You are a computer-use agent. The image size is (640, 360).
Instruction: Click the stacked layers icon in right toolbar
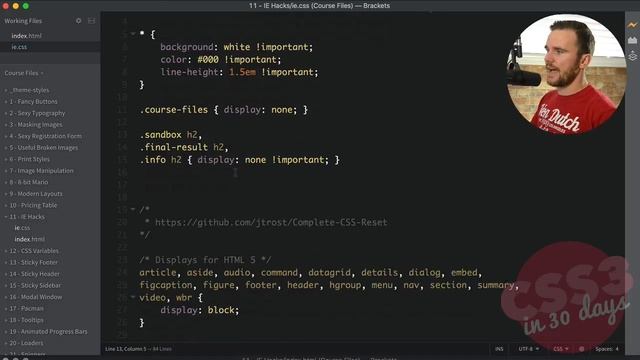point(632,55)
